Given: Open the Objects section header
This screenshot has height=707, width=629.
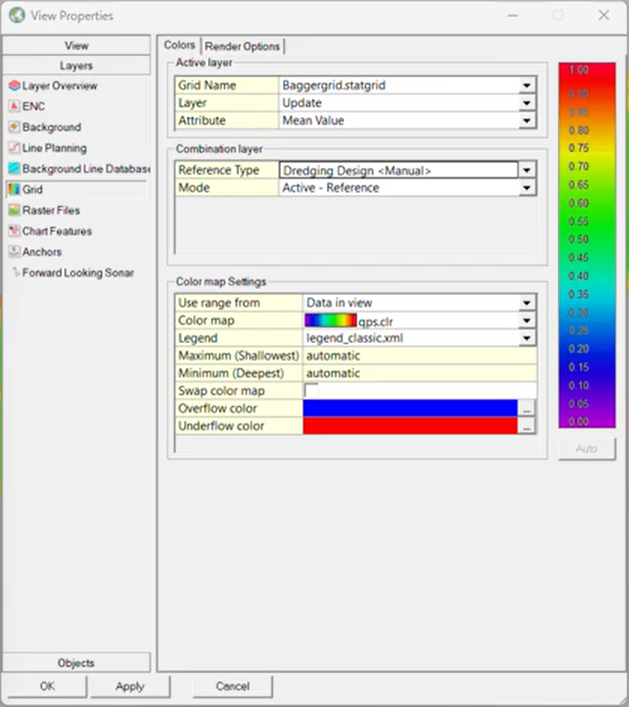Looking at the screenshot, I should [x=76, y=663].
